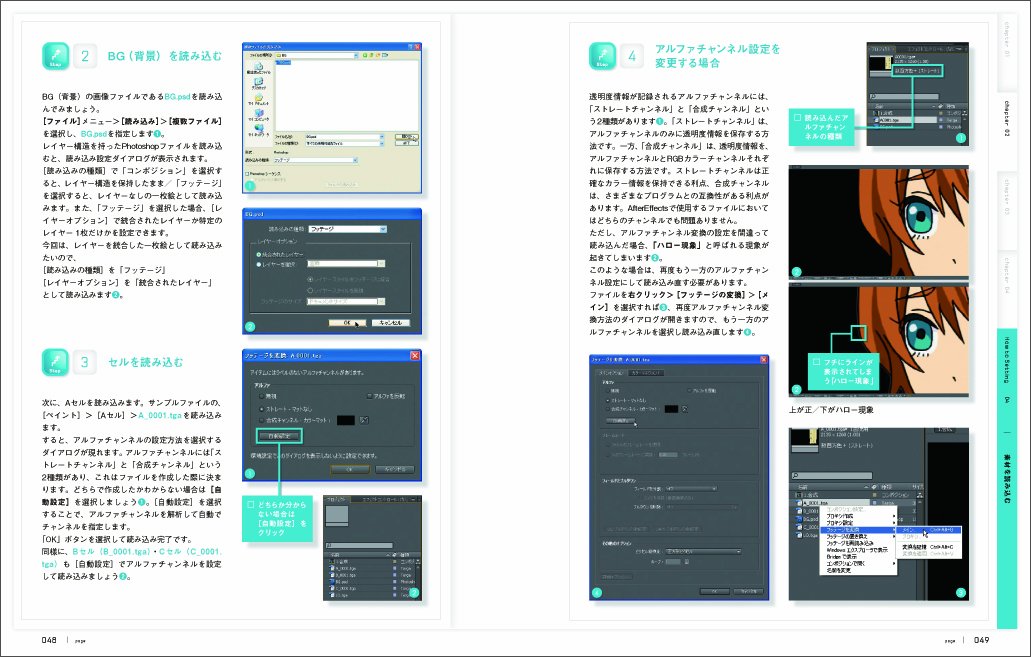Click C_0001 file icon behind the context menu

tap(800, 527)
